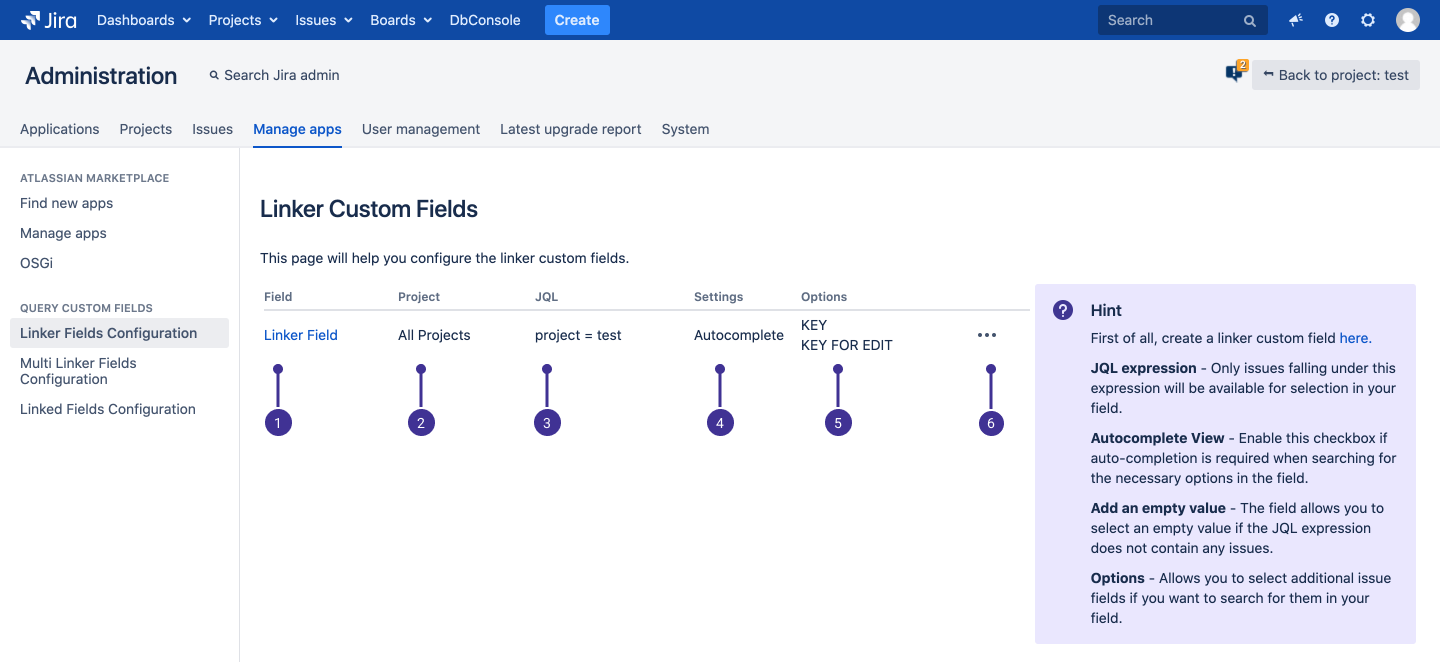Open the help question mark menu
The height and width of the screenshot is (662, 1440).
pyautogui.click(x=1332, y=20)
